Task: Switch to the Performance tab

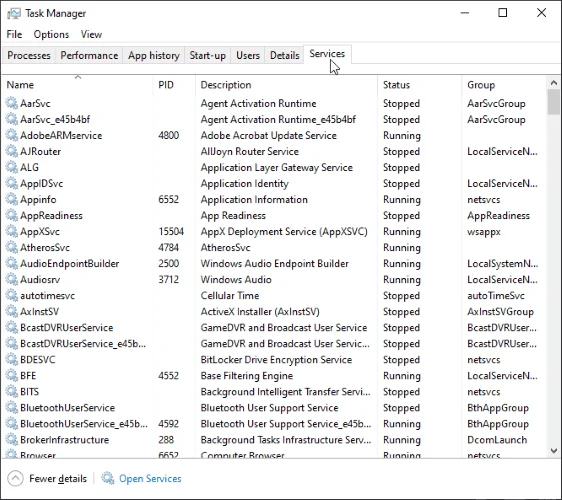Action: pyautogui.click(x=89, y=56)
